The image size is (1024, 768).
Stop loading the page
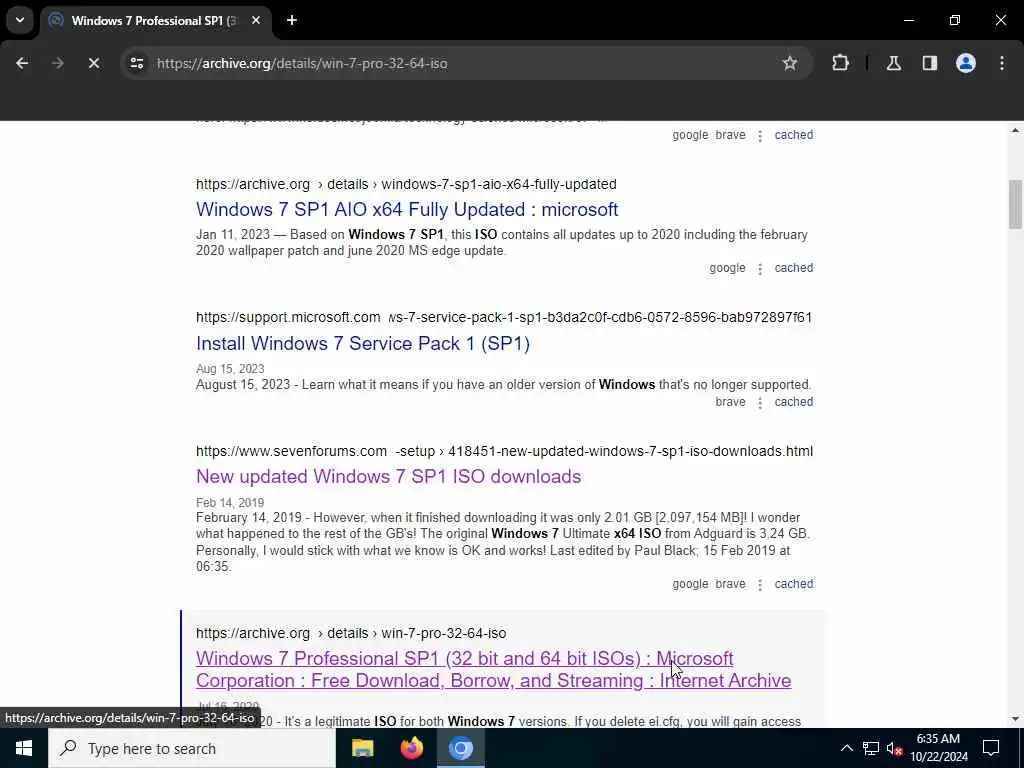pyautogui.click(x=93, y=63)
